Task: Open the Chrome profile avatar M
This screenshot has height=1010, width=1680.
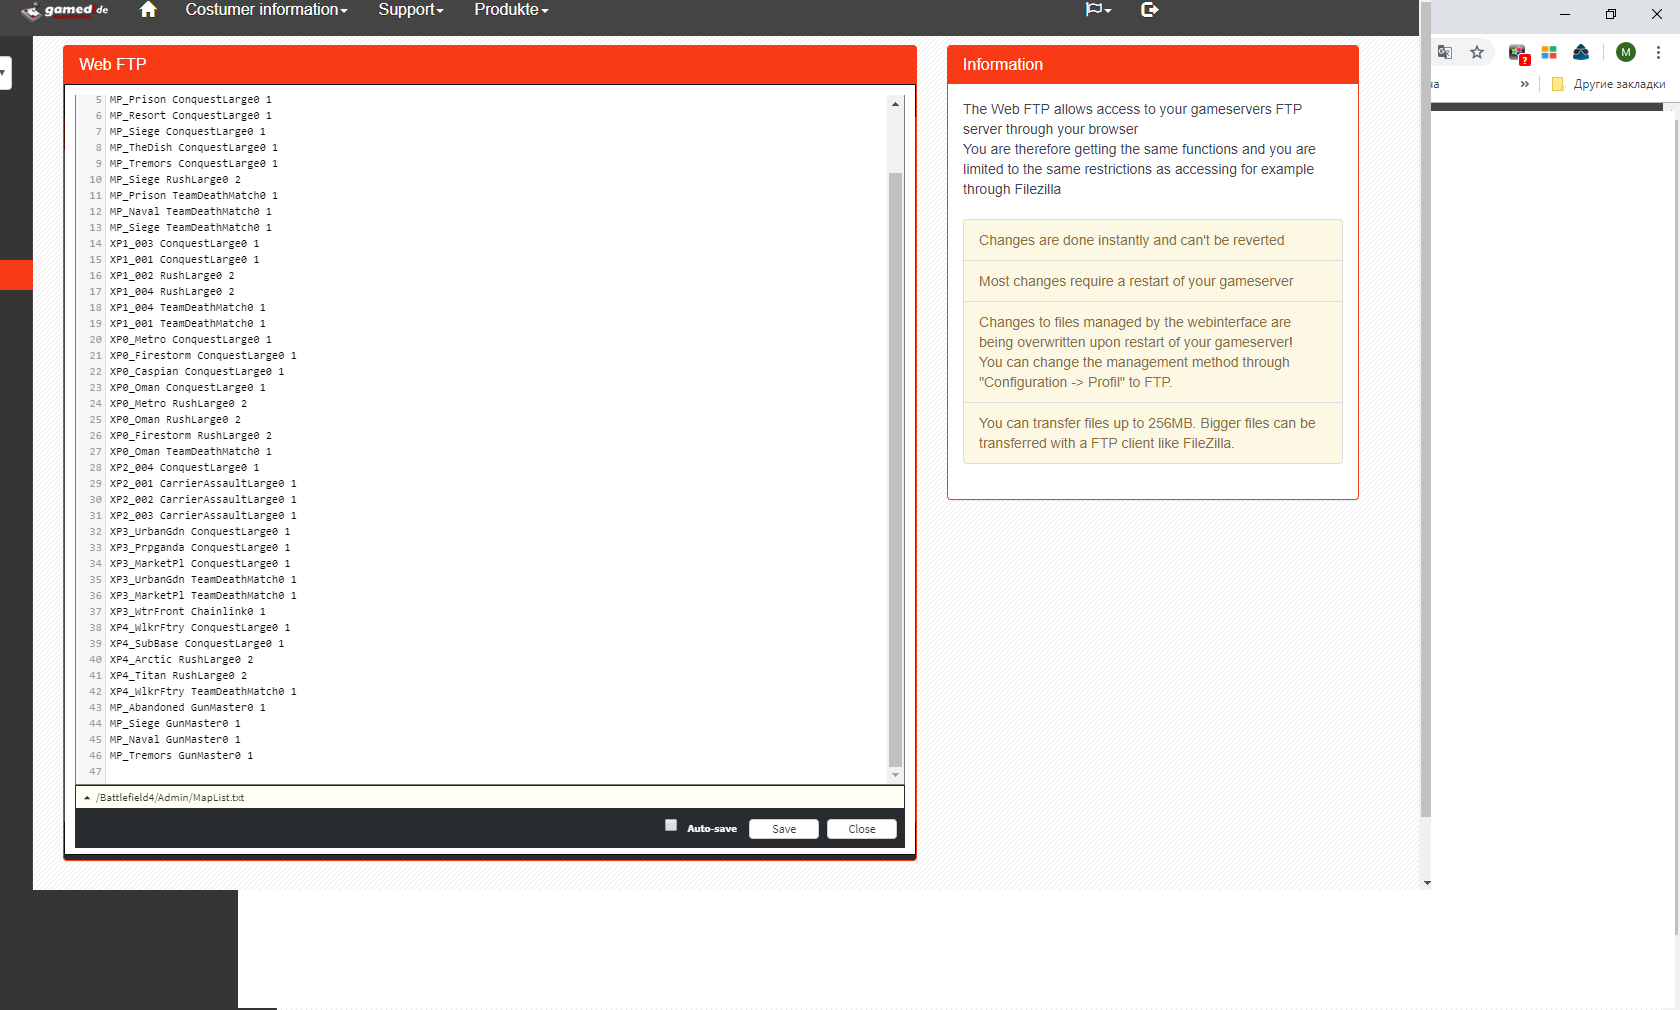Action: click(x=1626, y=52)
